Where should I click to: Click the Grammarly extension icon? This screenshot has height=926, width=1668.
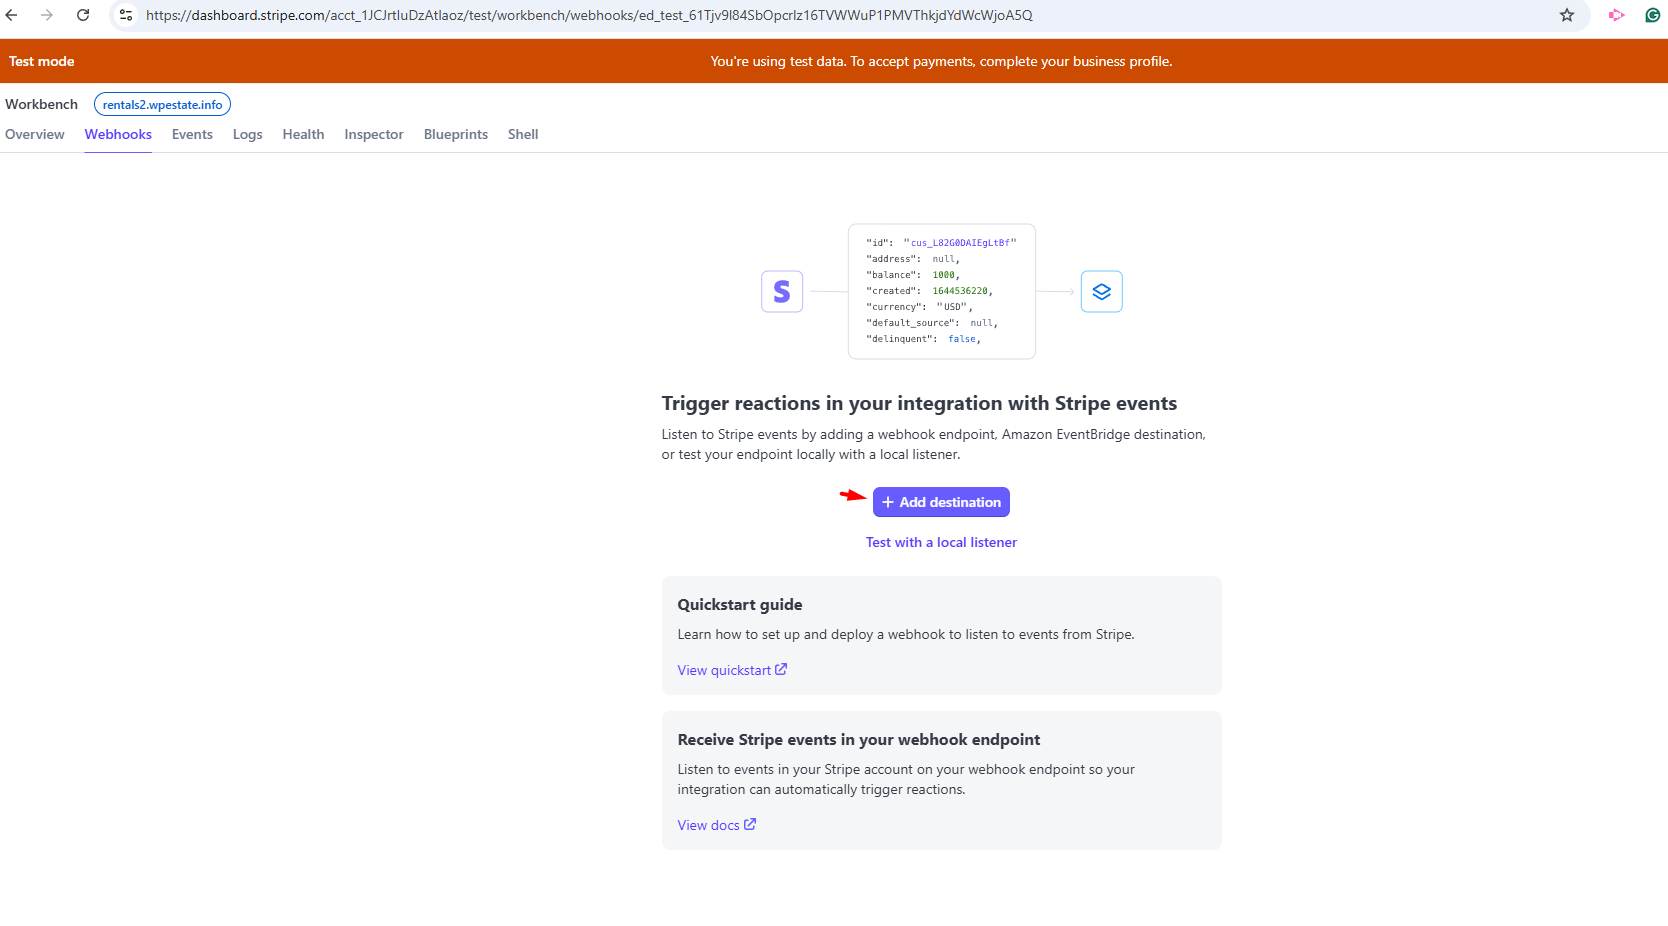1653,15
